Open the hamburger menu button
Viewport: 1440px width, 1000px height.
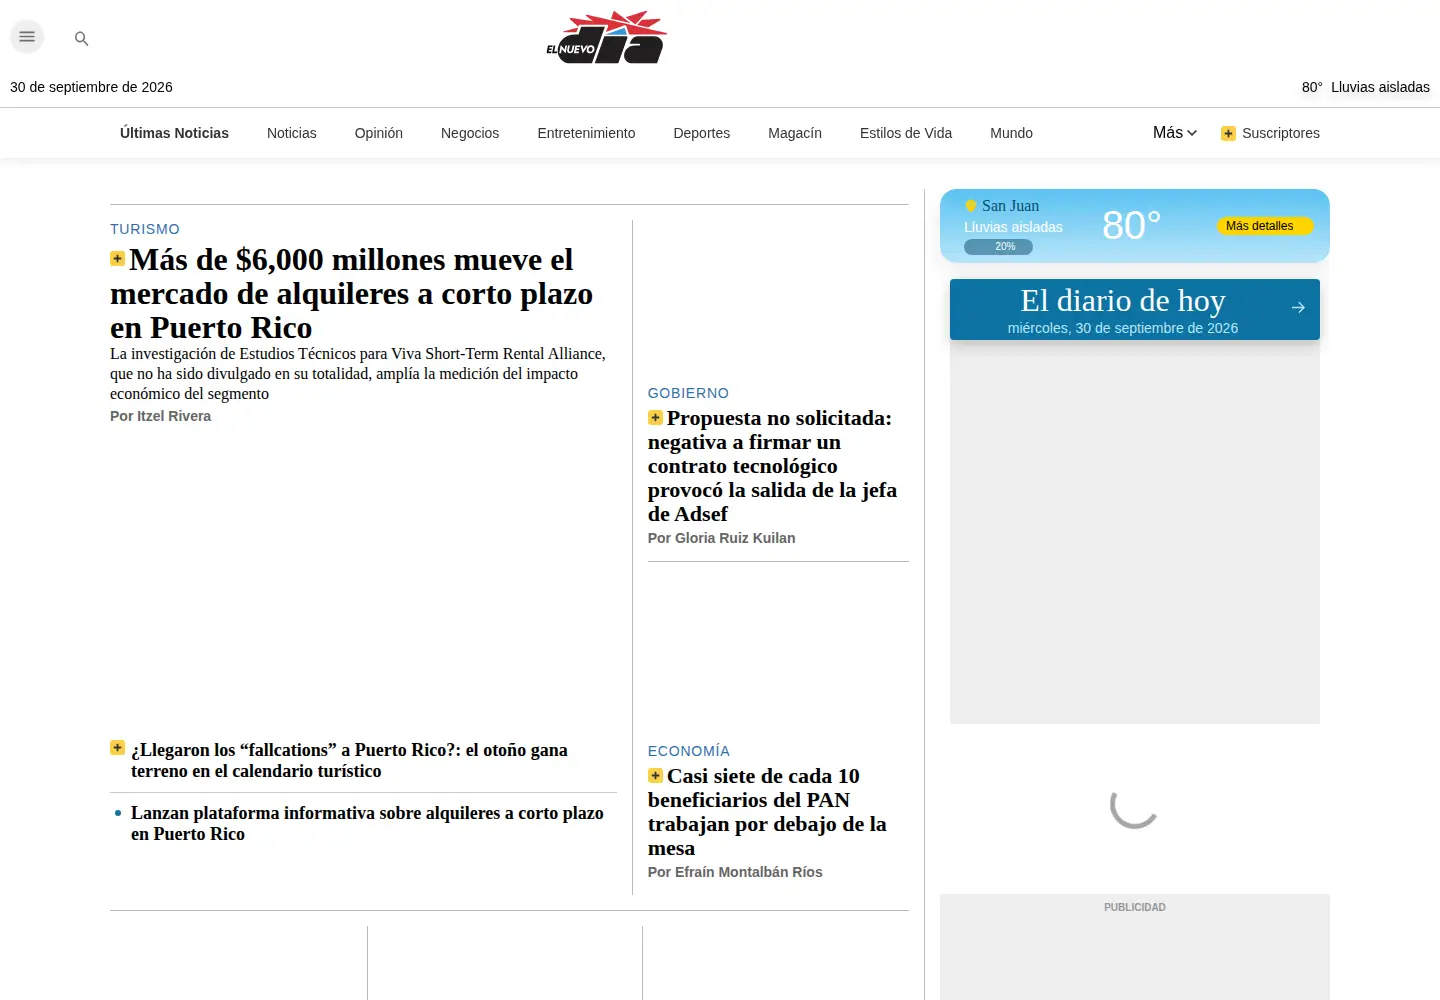point(27,37)
